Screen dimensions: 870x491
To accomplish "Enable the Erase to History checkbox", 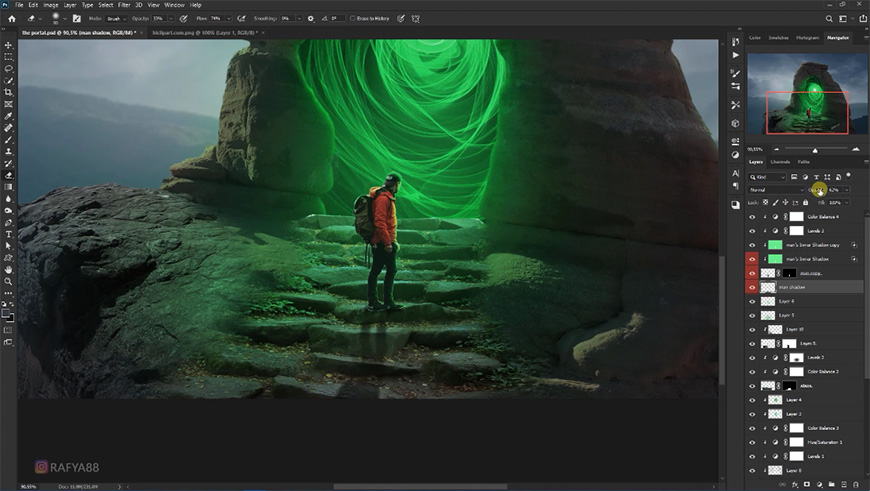I will click(x=352, y=18).
